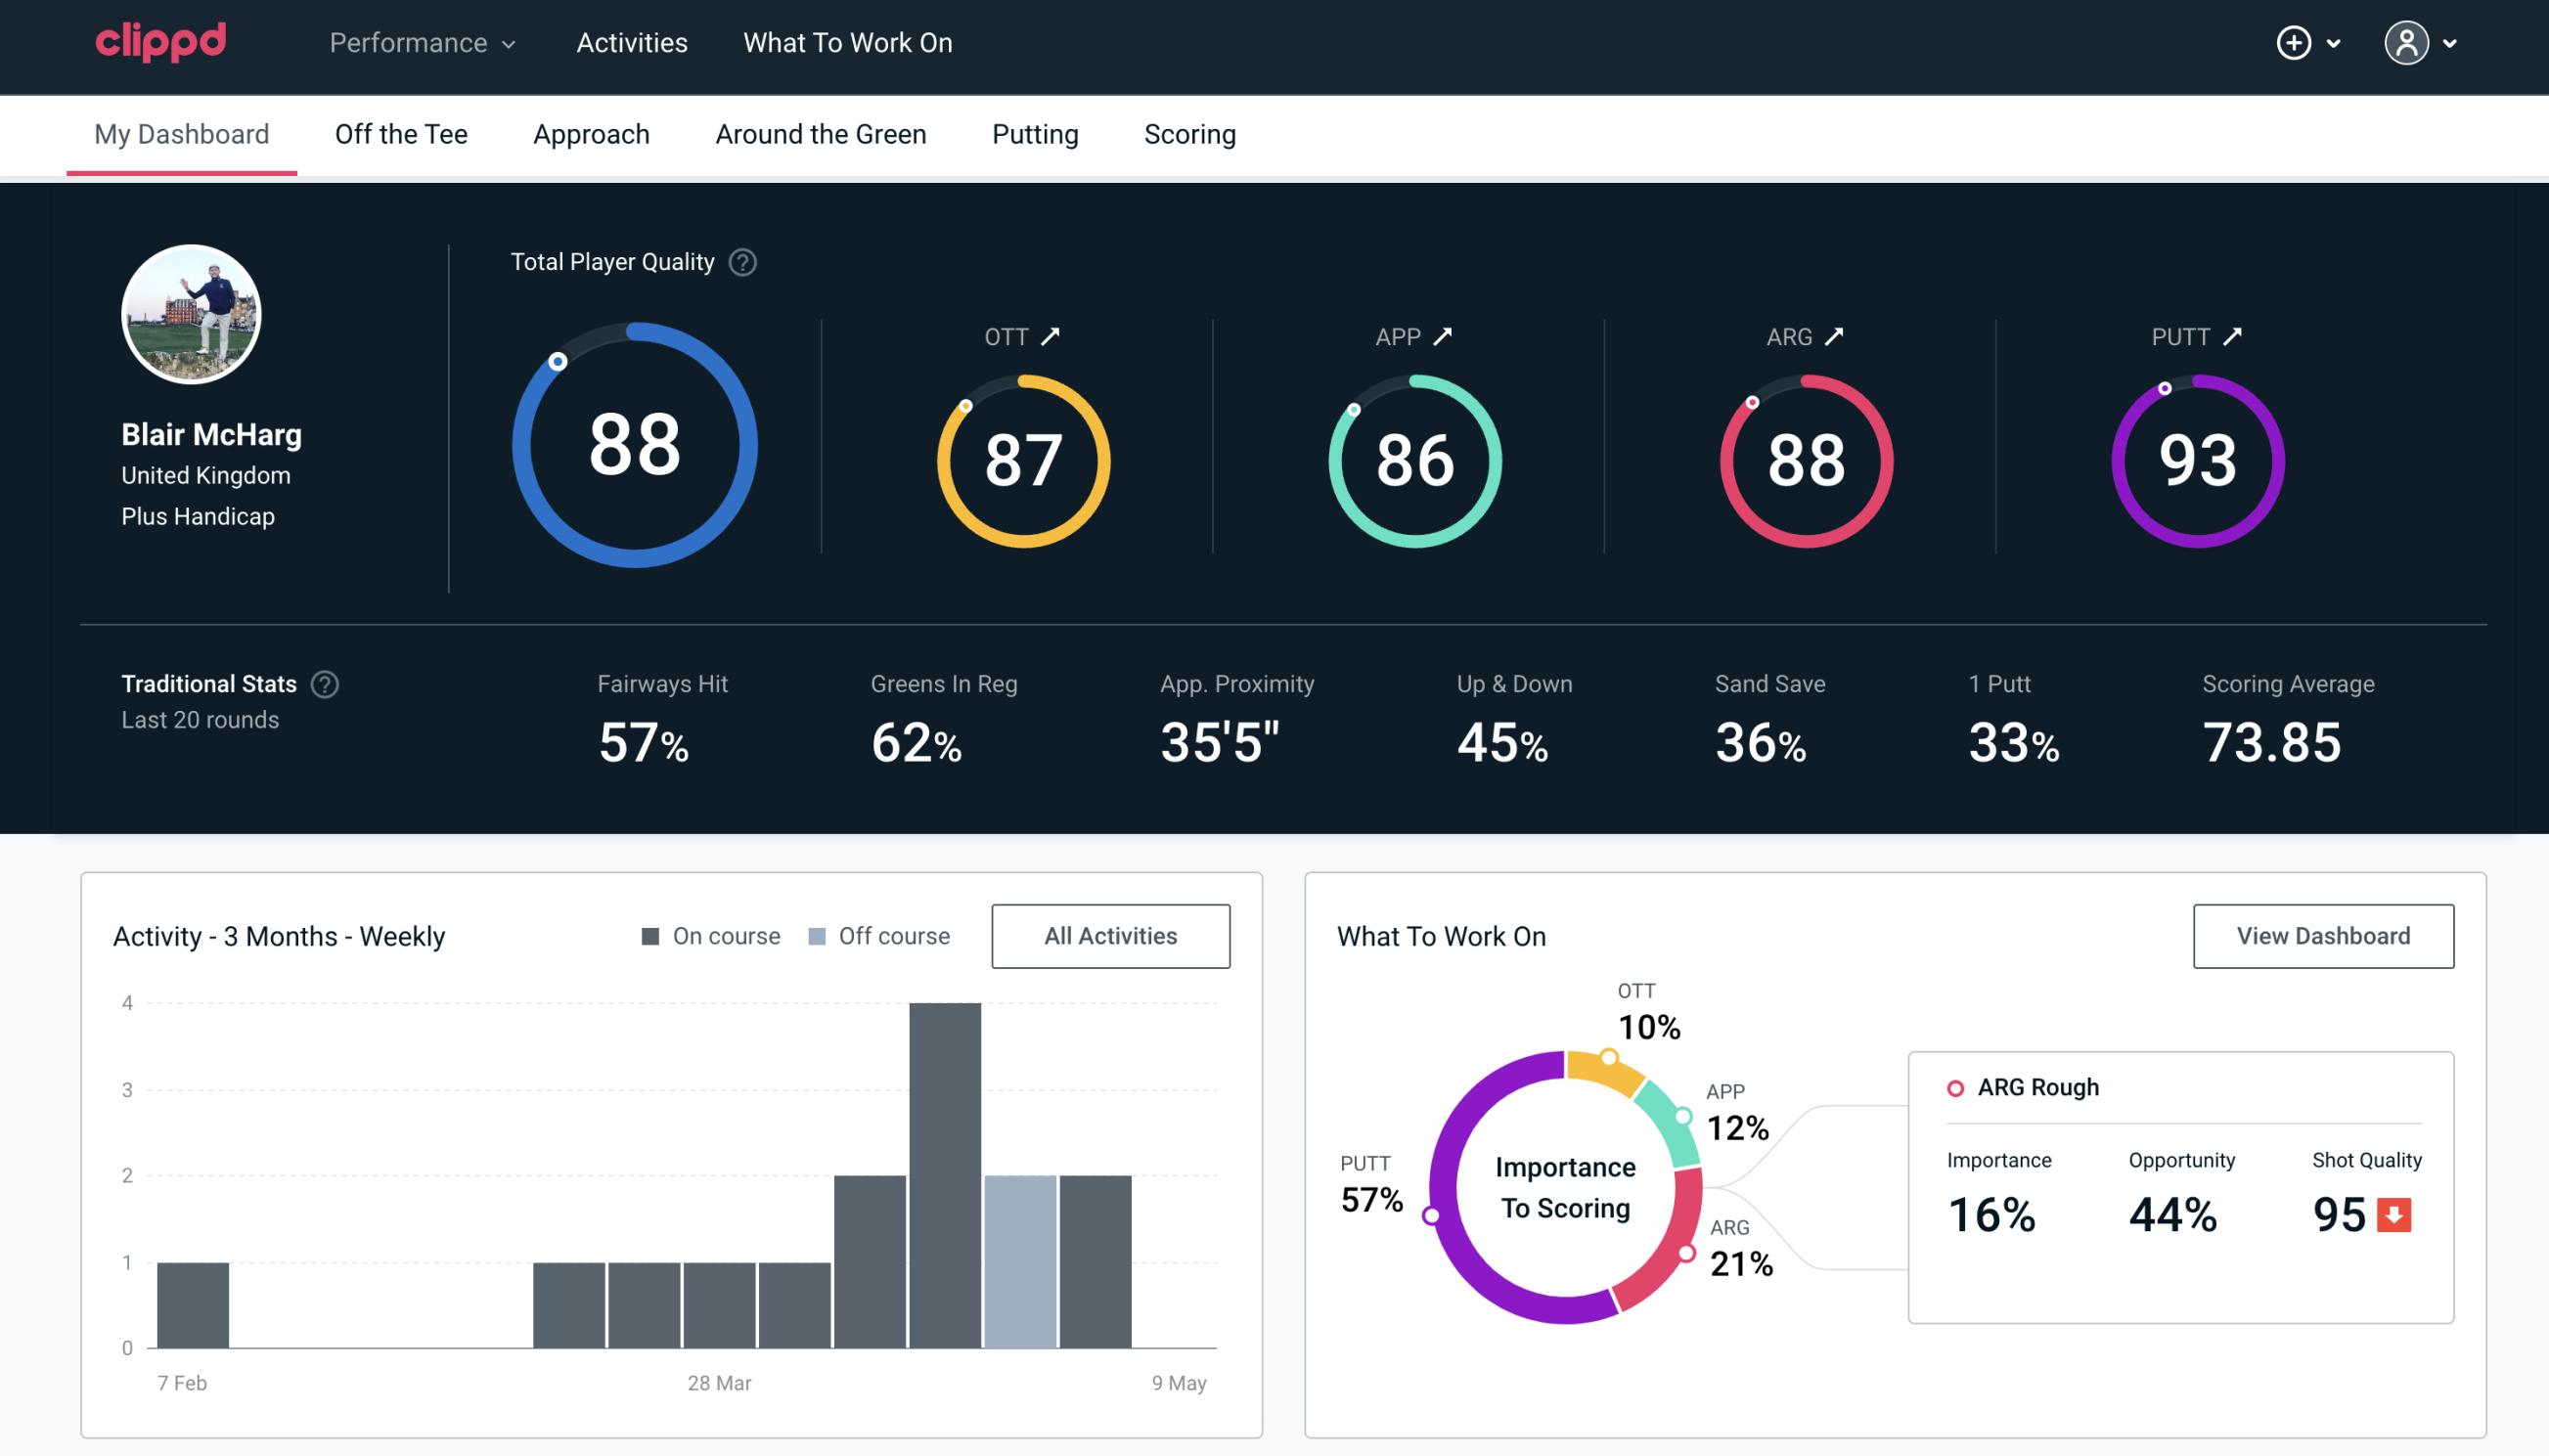The width and height of the screenshot is (2549, 1456).
Task: Toggle Off course activity filter
Action: 875,935
